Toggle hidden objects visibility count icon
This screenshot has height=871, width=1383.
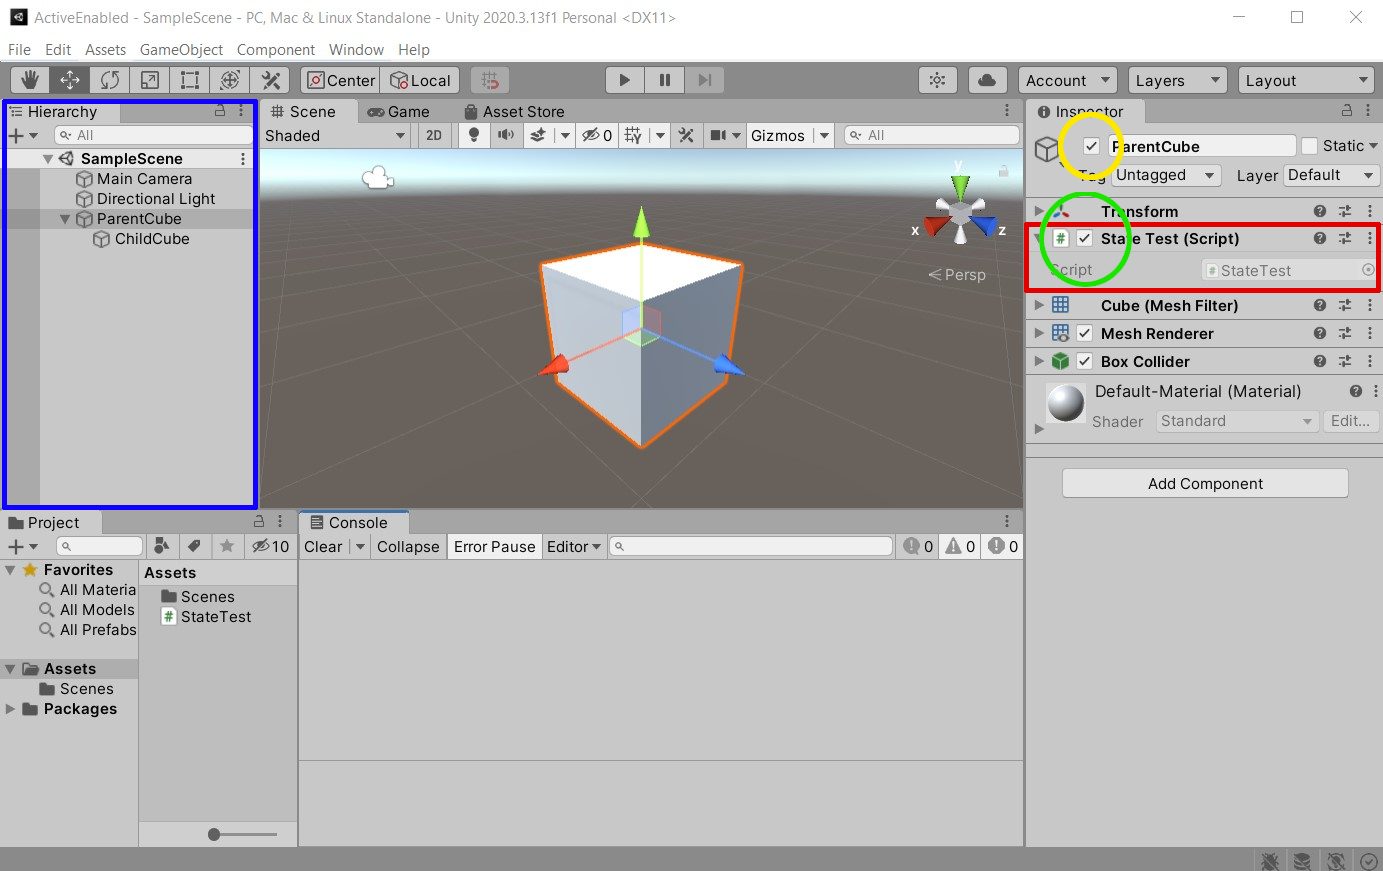pos(598,135)
